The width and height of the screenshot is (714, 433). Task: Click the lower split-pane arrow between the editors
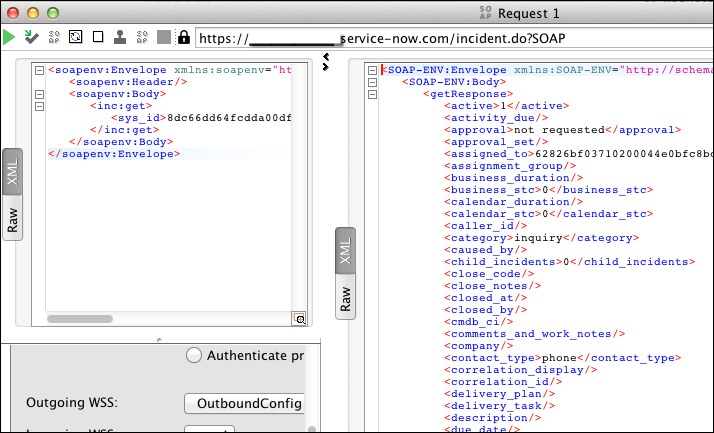click(326, 67)
